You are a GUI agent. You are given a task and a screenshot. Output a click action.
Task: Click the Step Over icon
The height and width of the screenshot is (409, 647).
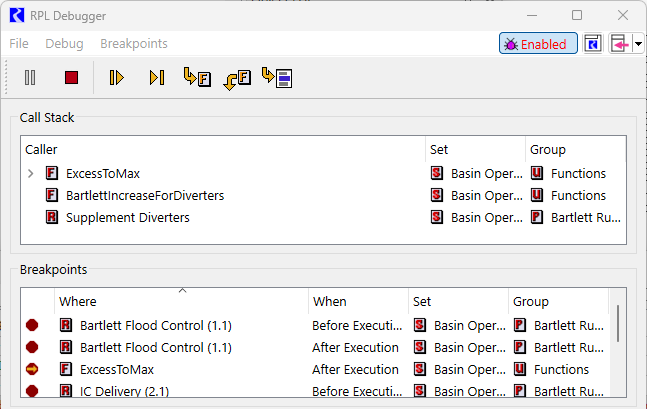157,77
